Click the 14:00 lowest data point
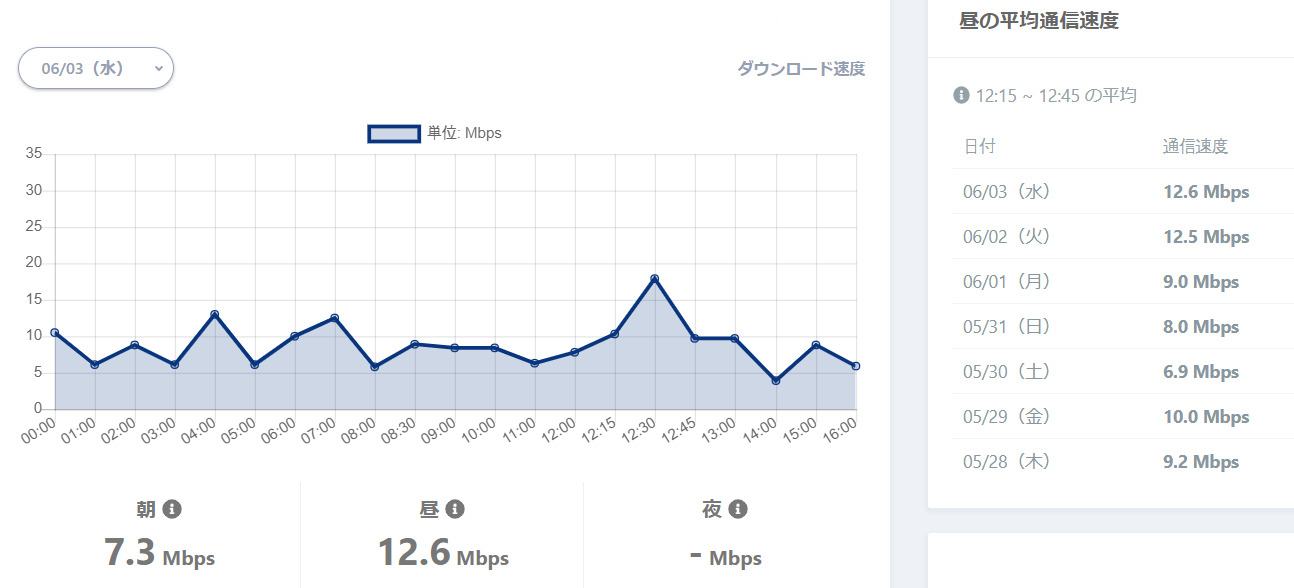Viewport: 1294px width, 588px height. 775,381
